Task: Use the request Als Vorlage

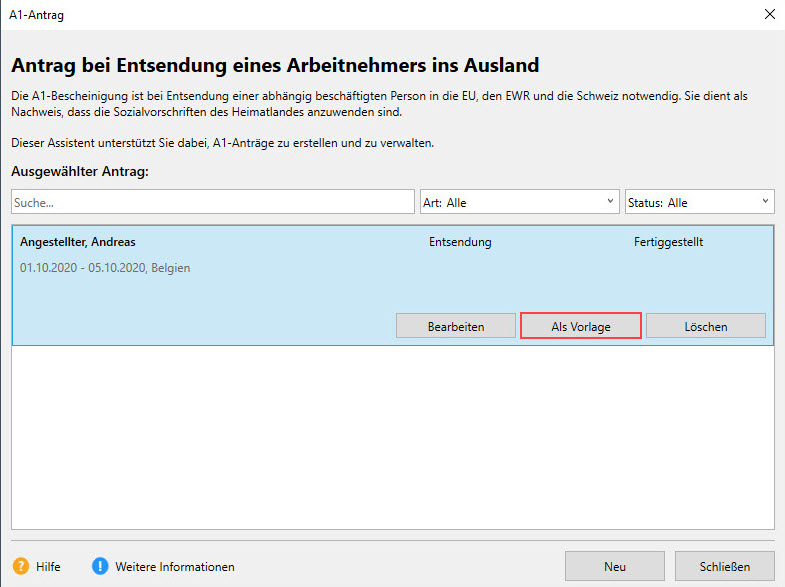Action: [581, 326]
